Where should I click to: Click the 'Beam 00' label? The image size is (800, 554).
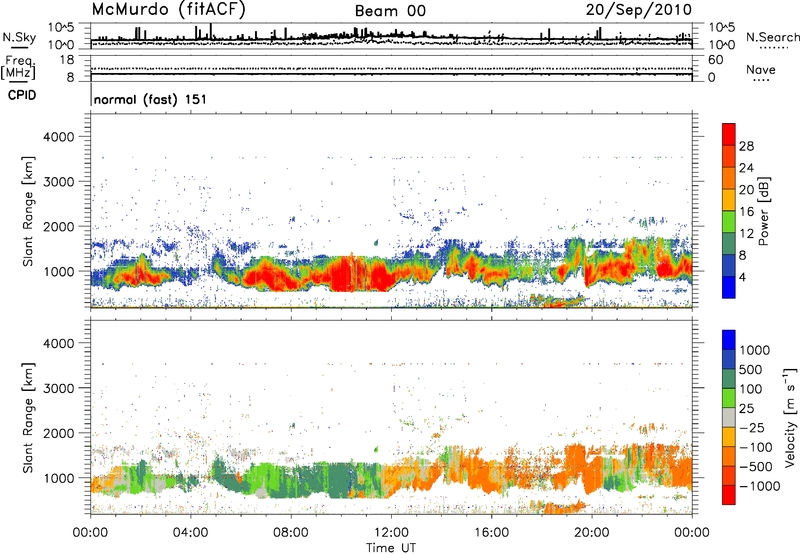tap(390, 11)
